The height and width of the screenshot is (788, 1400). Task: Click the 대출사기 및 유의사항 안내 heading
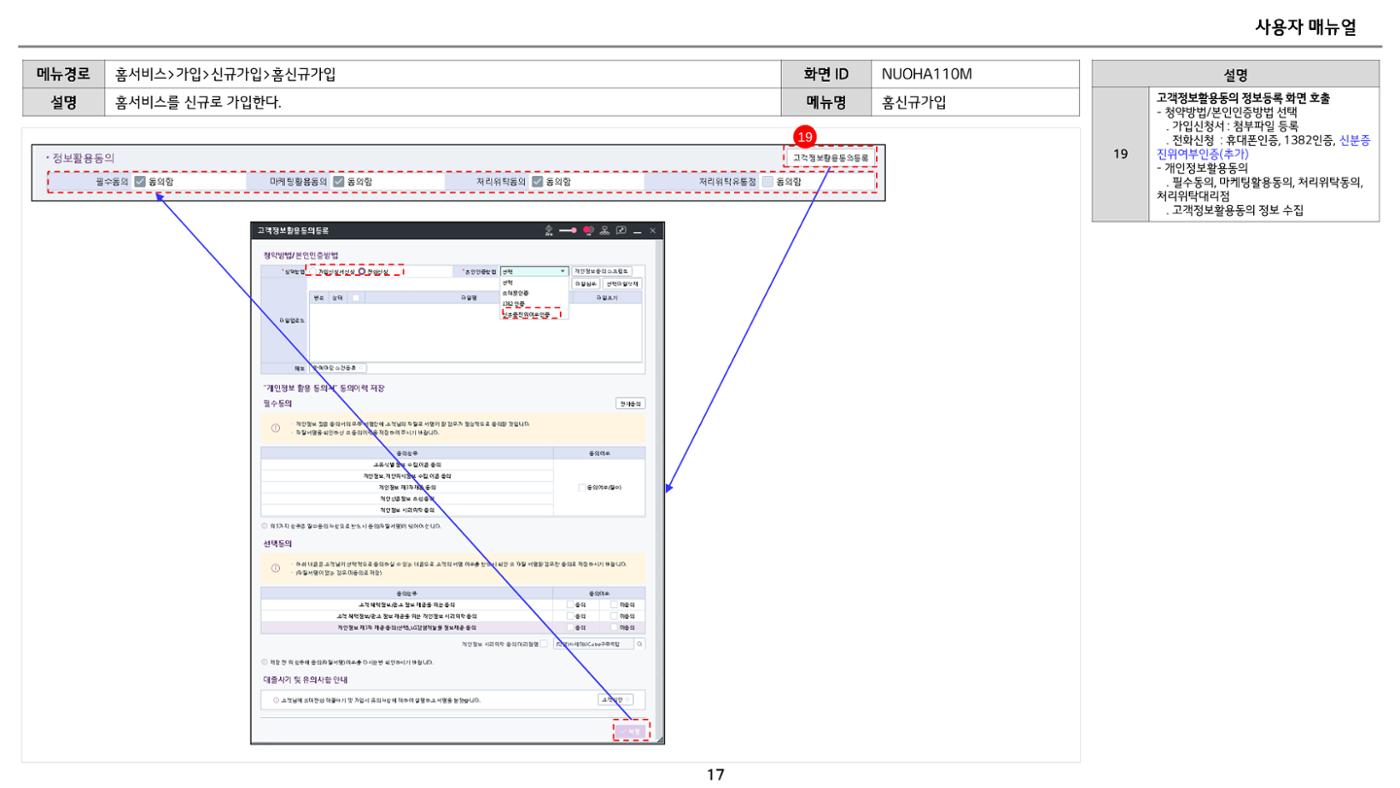(x=305, y=680)
